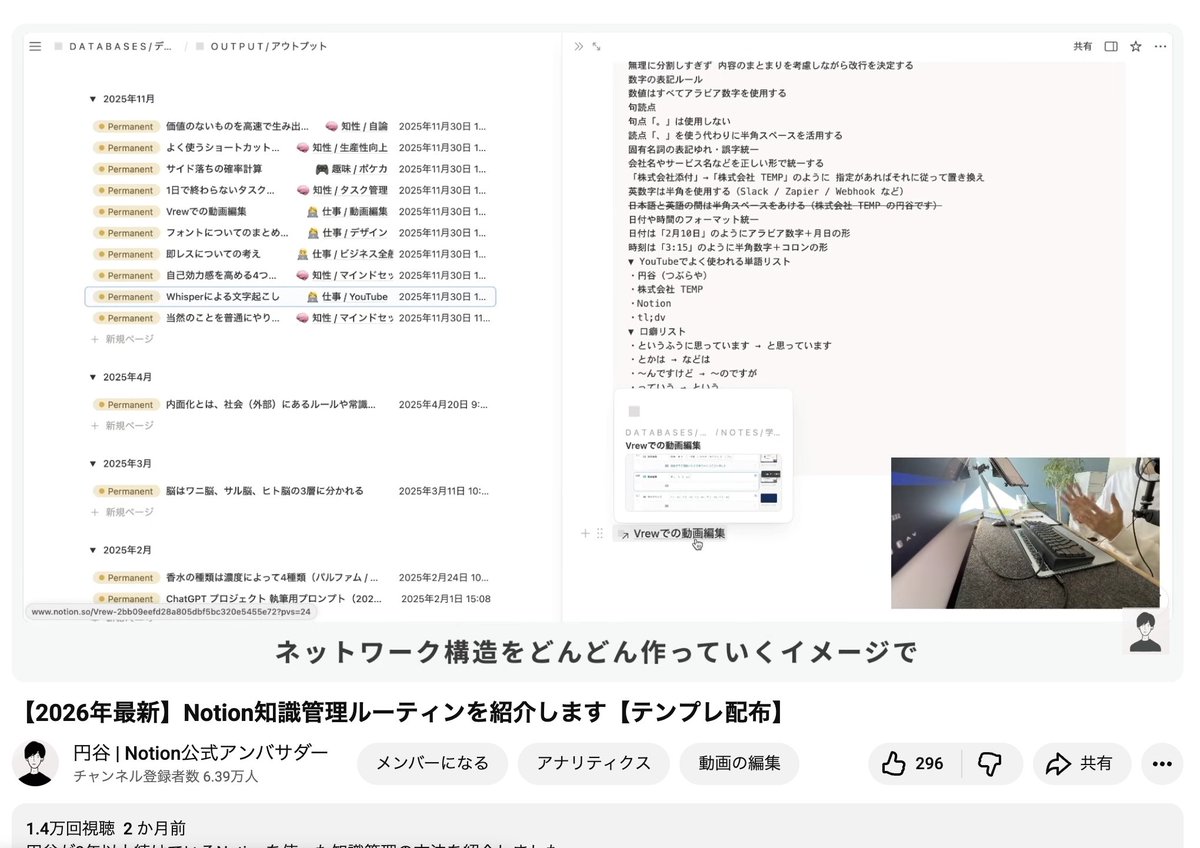Click the thumbs-down icon on the video
The height and width of the screenshot is (848, 1200).
coord(991,763)
